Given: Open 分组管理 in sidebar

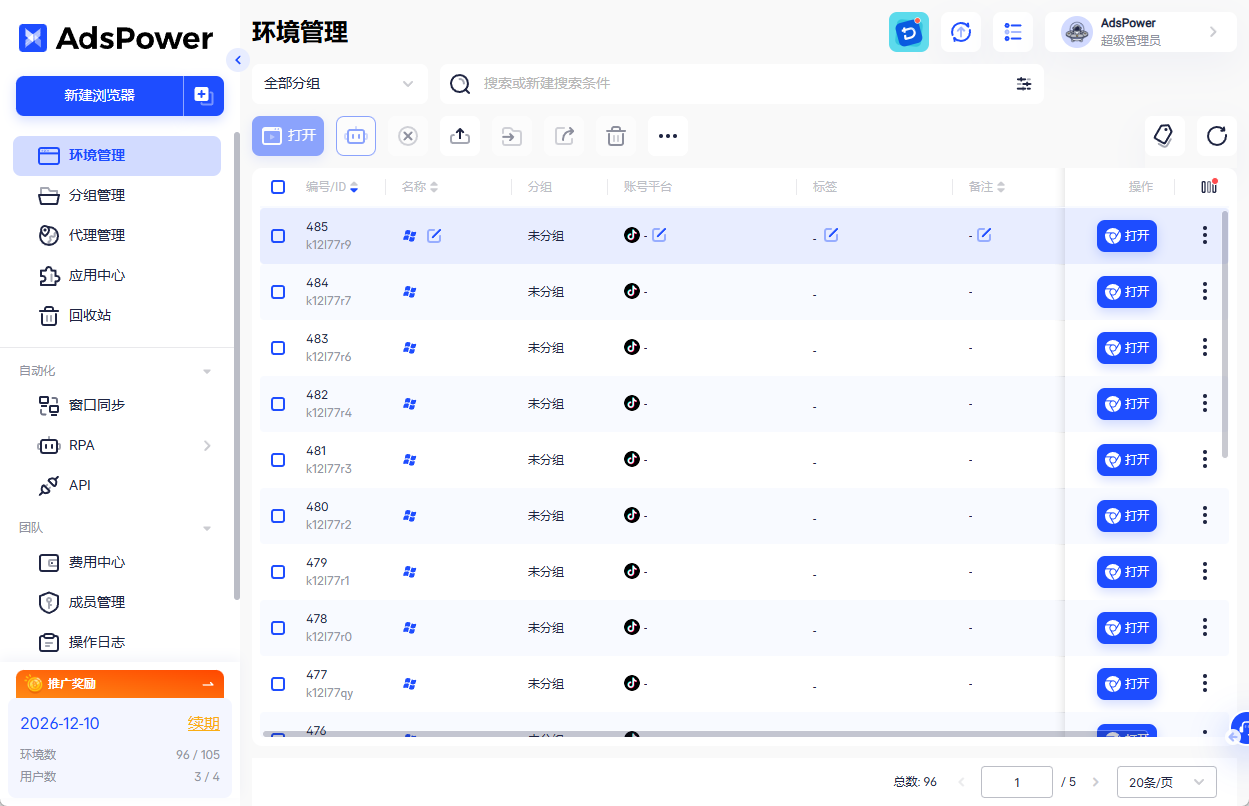Looking at the screenshot, I should pyautogui.click(x=117, y=196).
